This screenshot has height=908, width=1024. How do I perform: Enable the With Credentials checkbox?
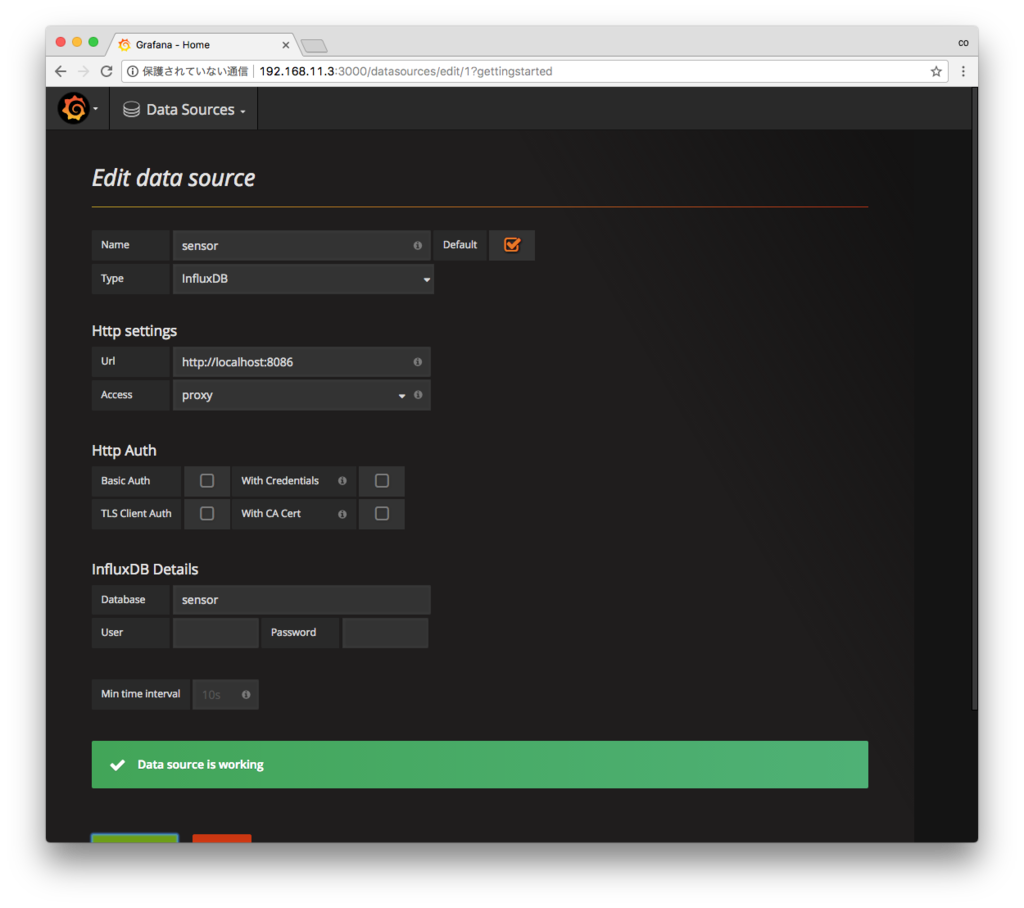pos(382,481)
